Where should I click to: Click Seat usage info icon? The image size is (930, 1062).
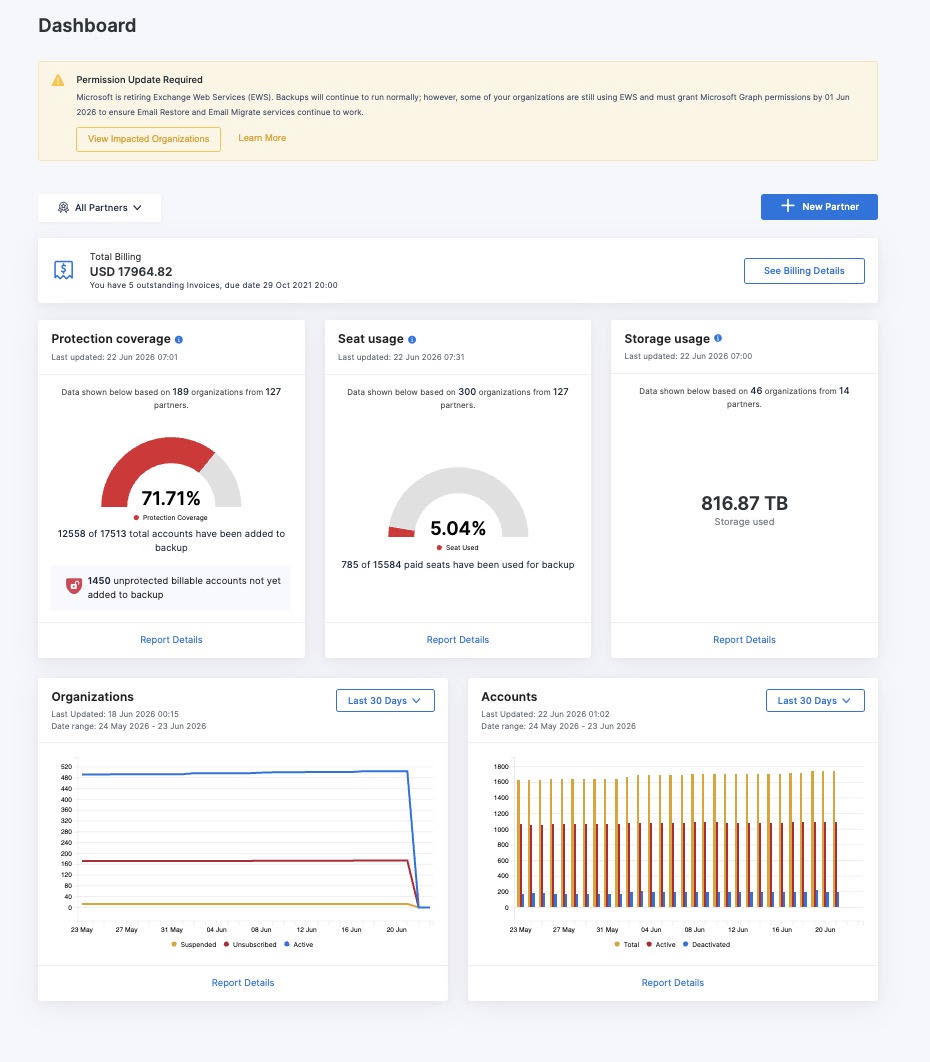pyautogui.click(x=412, y=339)
